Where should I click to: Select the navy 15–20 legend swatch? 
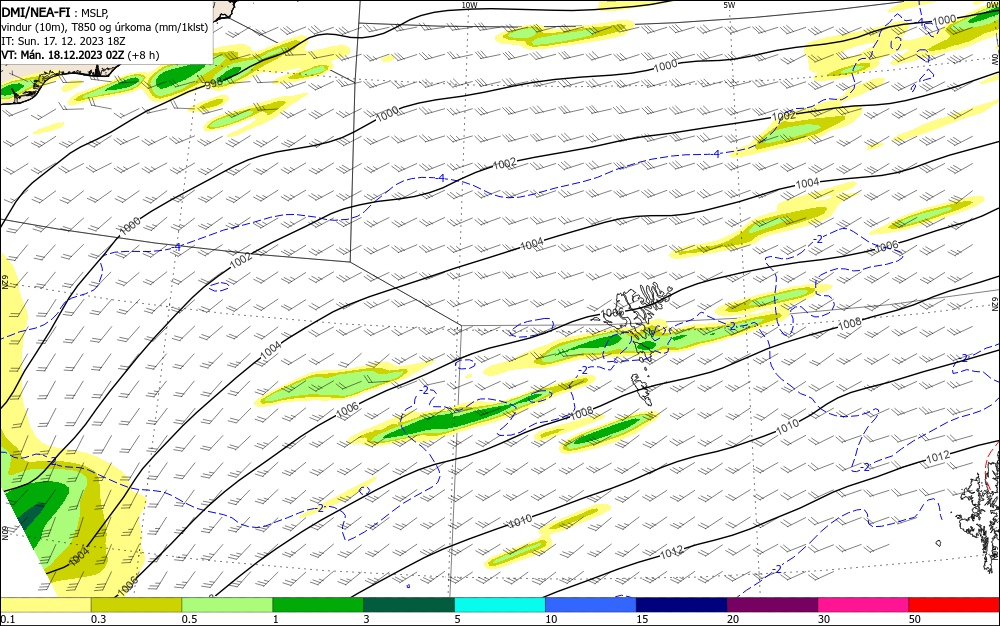pos(682,605)
